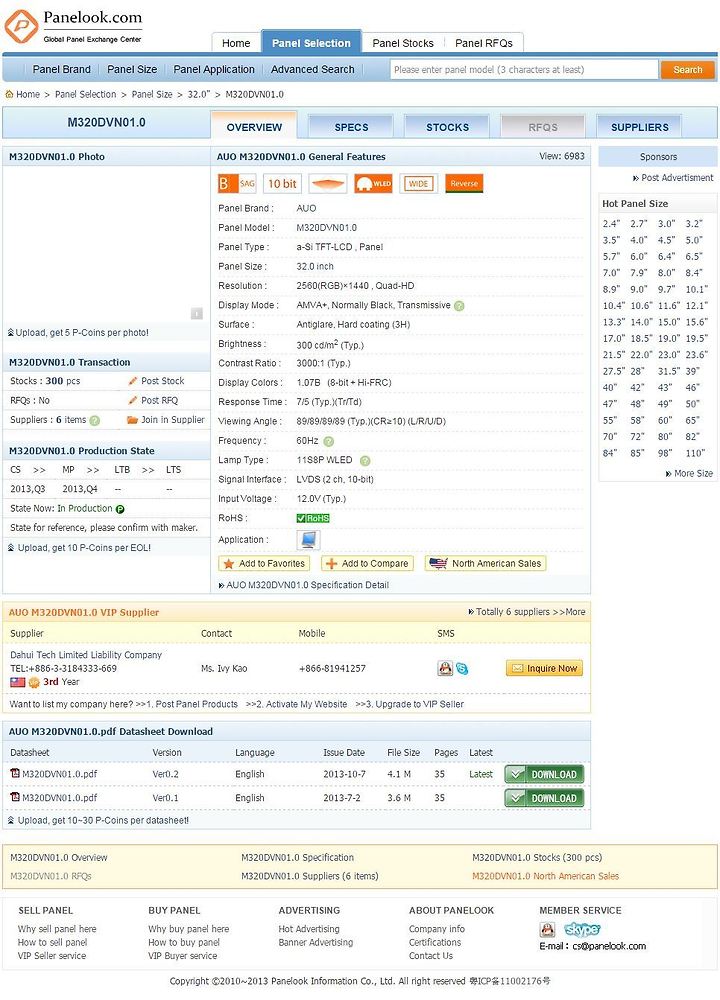720x1000 pixels.
Task: Select 21.5" hot panel size
Action: 613,355
